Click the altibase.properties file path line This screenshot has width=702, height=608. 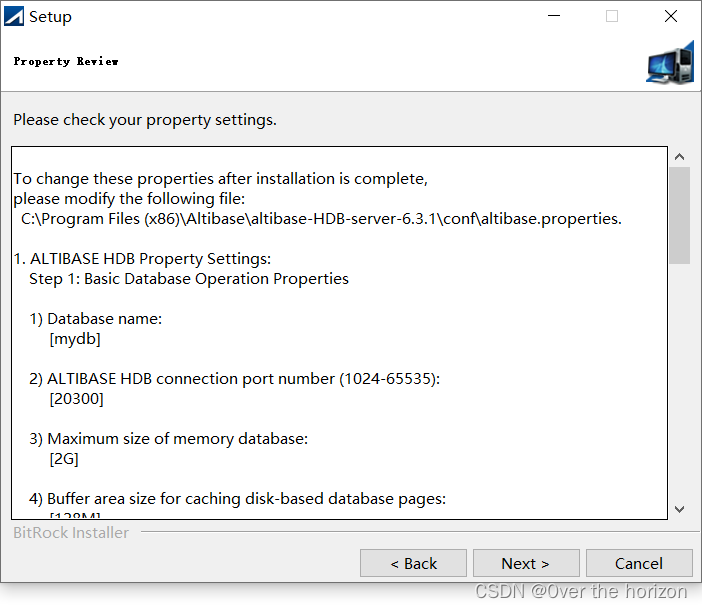(x=321, y=219)
